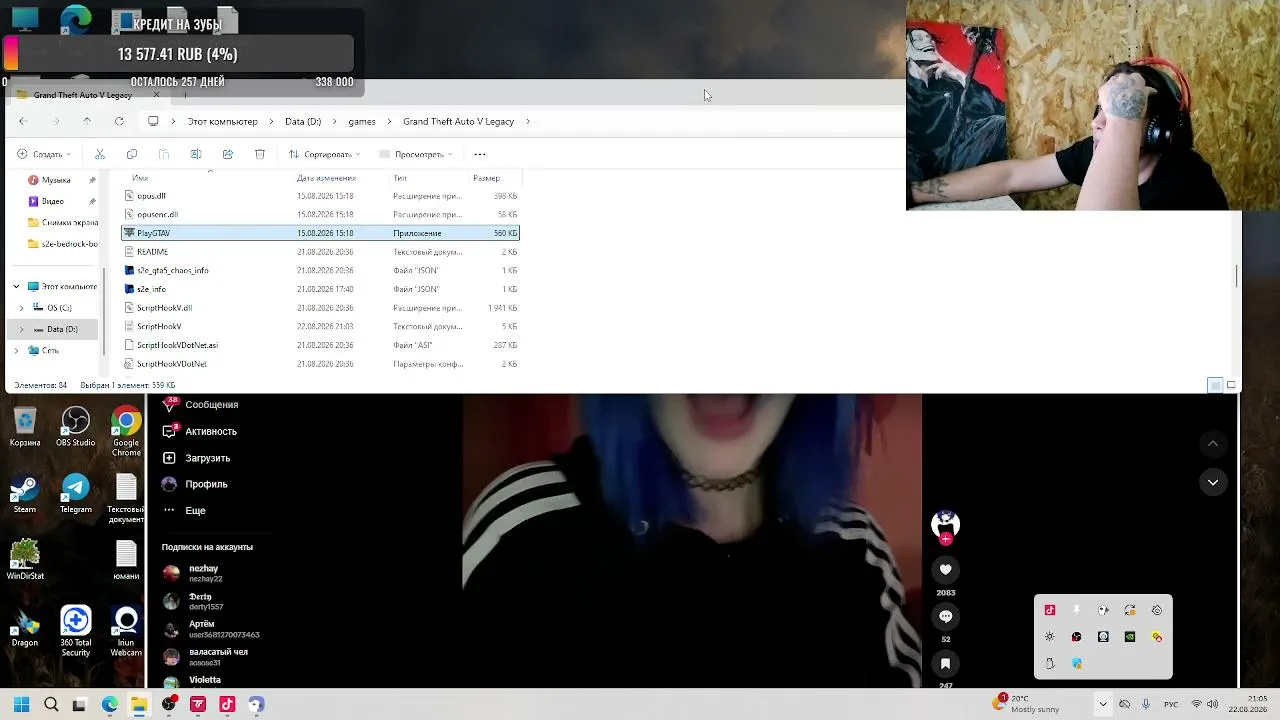Expand the OS (C:) drive node
The width and height of the screenshot is (1280, 720).
tap(22, 308)
